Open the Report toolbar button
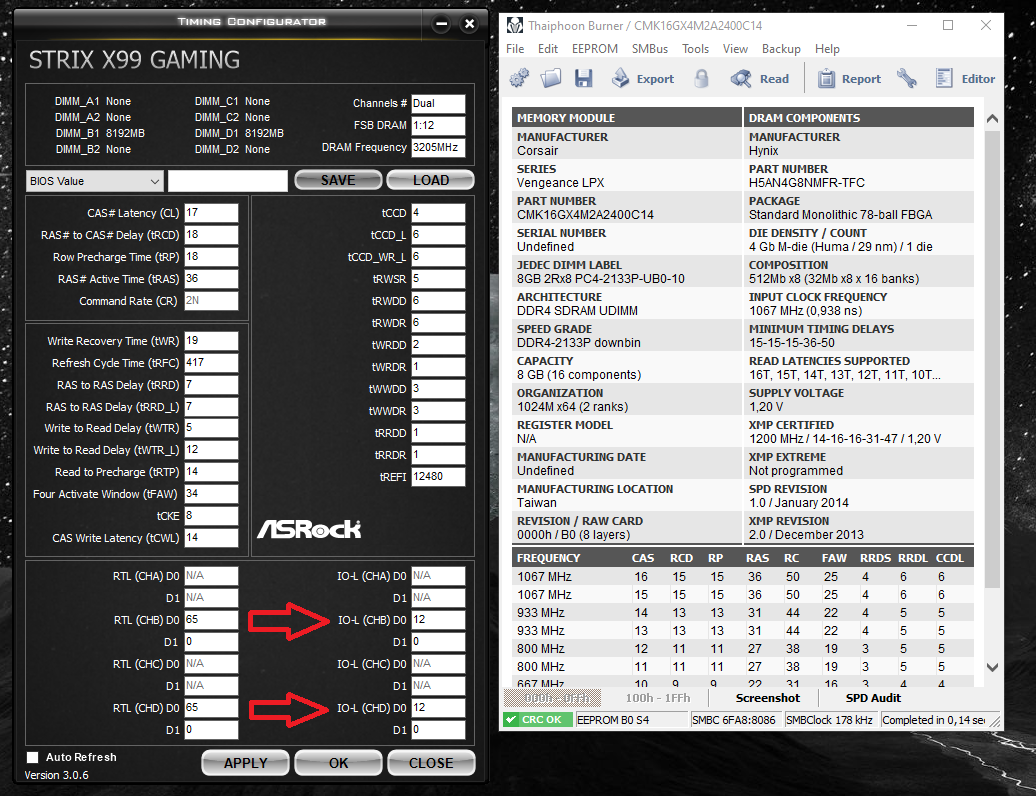 [x=850, y=79]
